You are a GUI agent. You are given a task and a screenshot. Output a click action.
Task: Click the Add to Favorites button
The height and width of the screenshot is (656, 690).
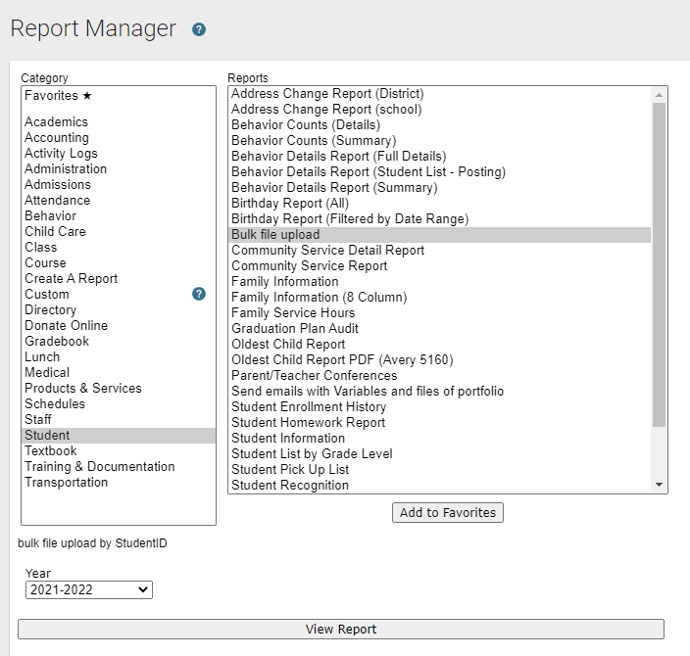click(447, 513)
